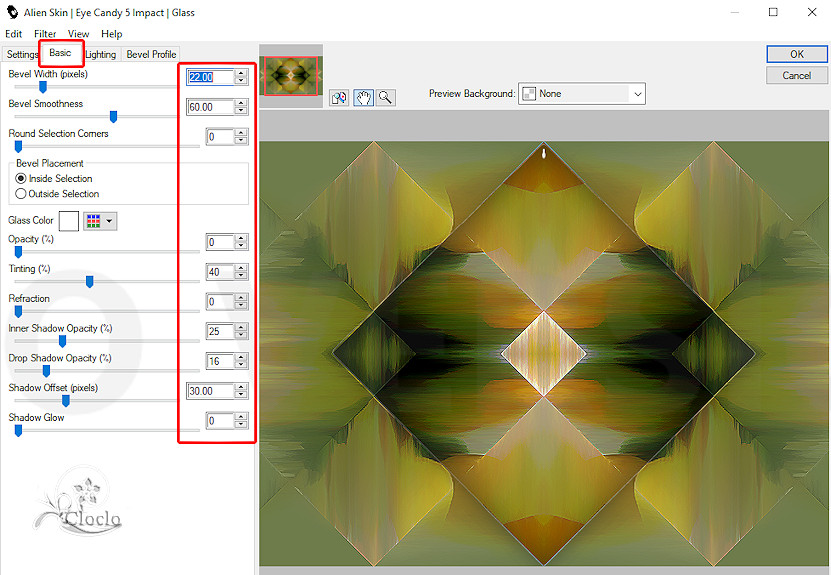831x575 pixels.
Task: Click the Alien Skin app icon in title bar
Action: tap(11, 13)
